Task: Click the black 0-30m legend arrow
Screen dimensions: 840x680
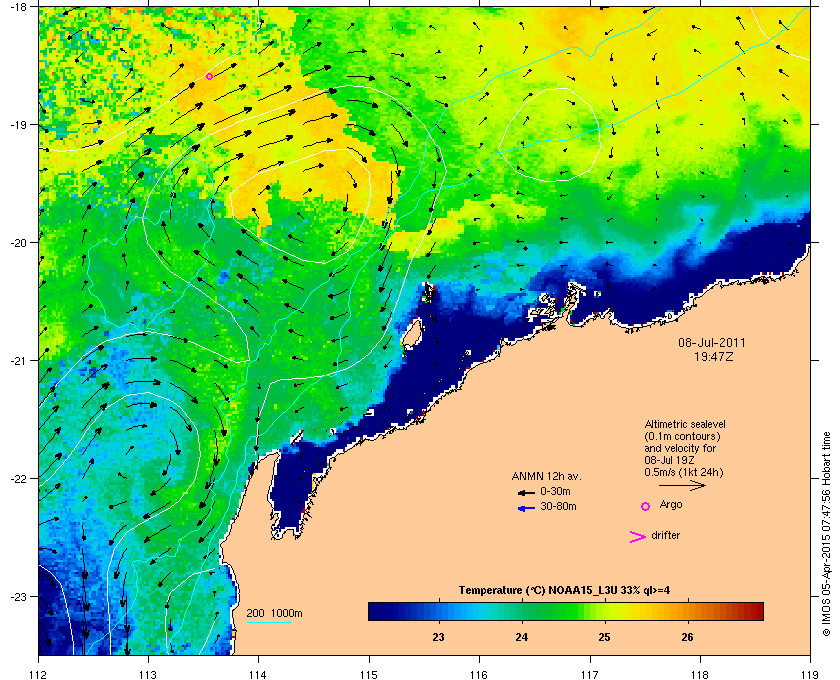Action: point(526,493)
